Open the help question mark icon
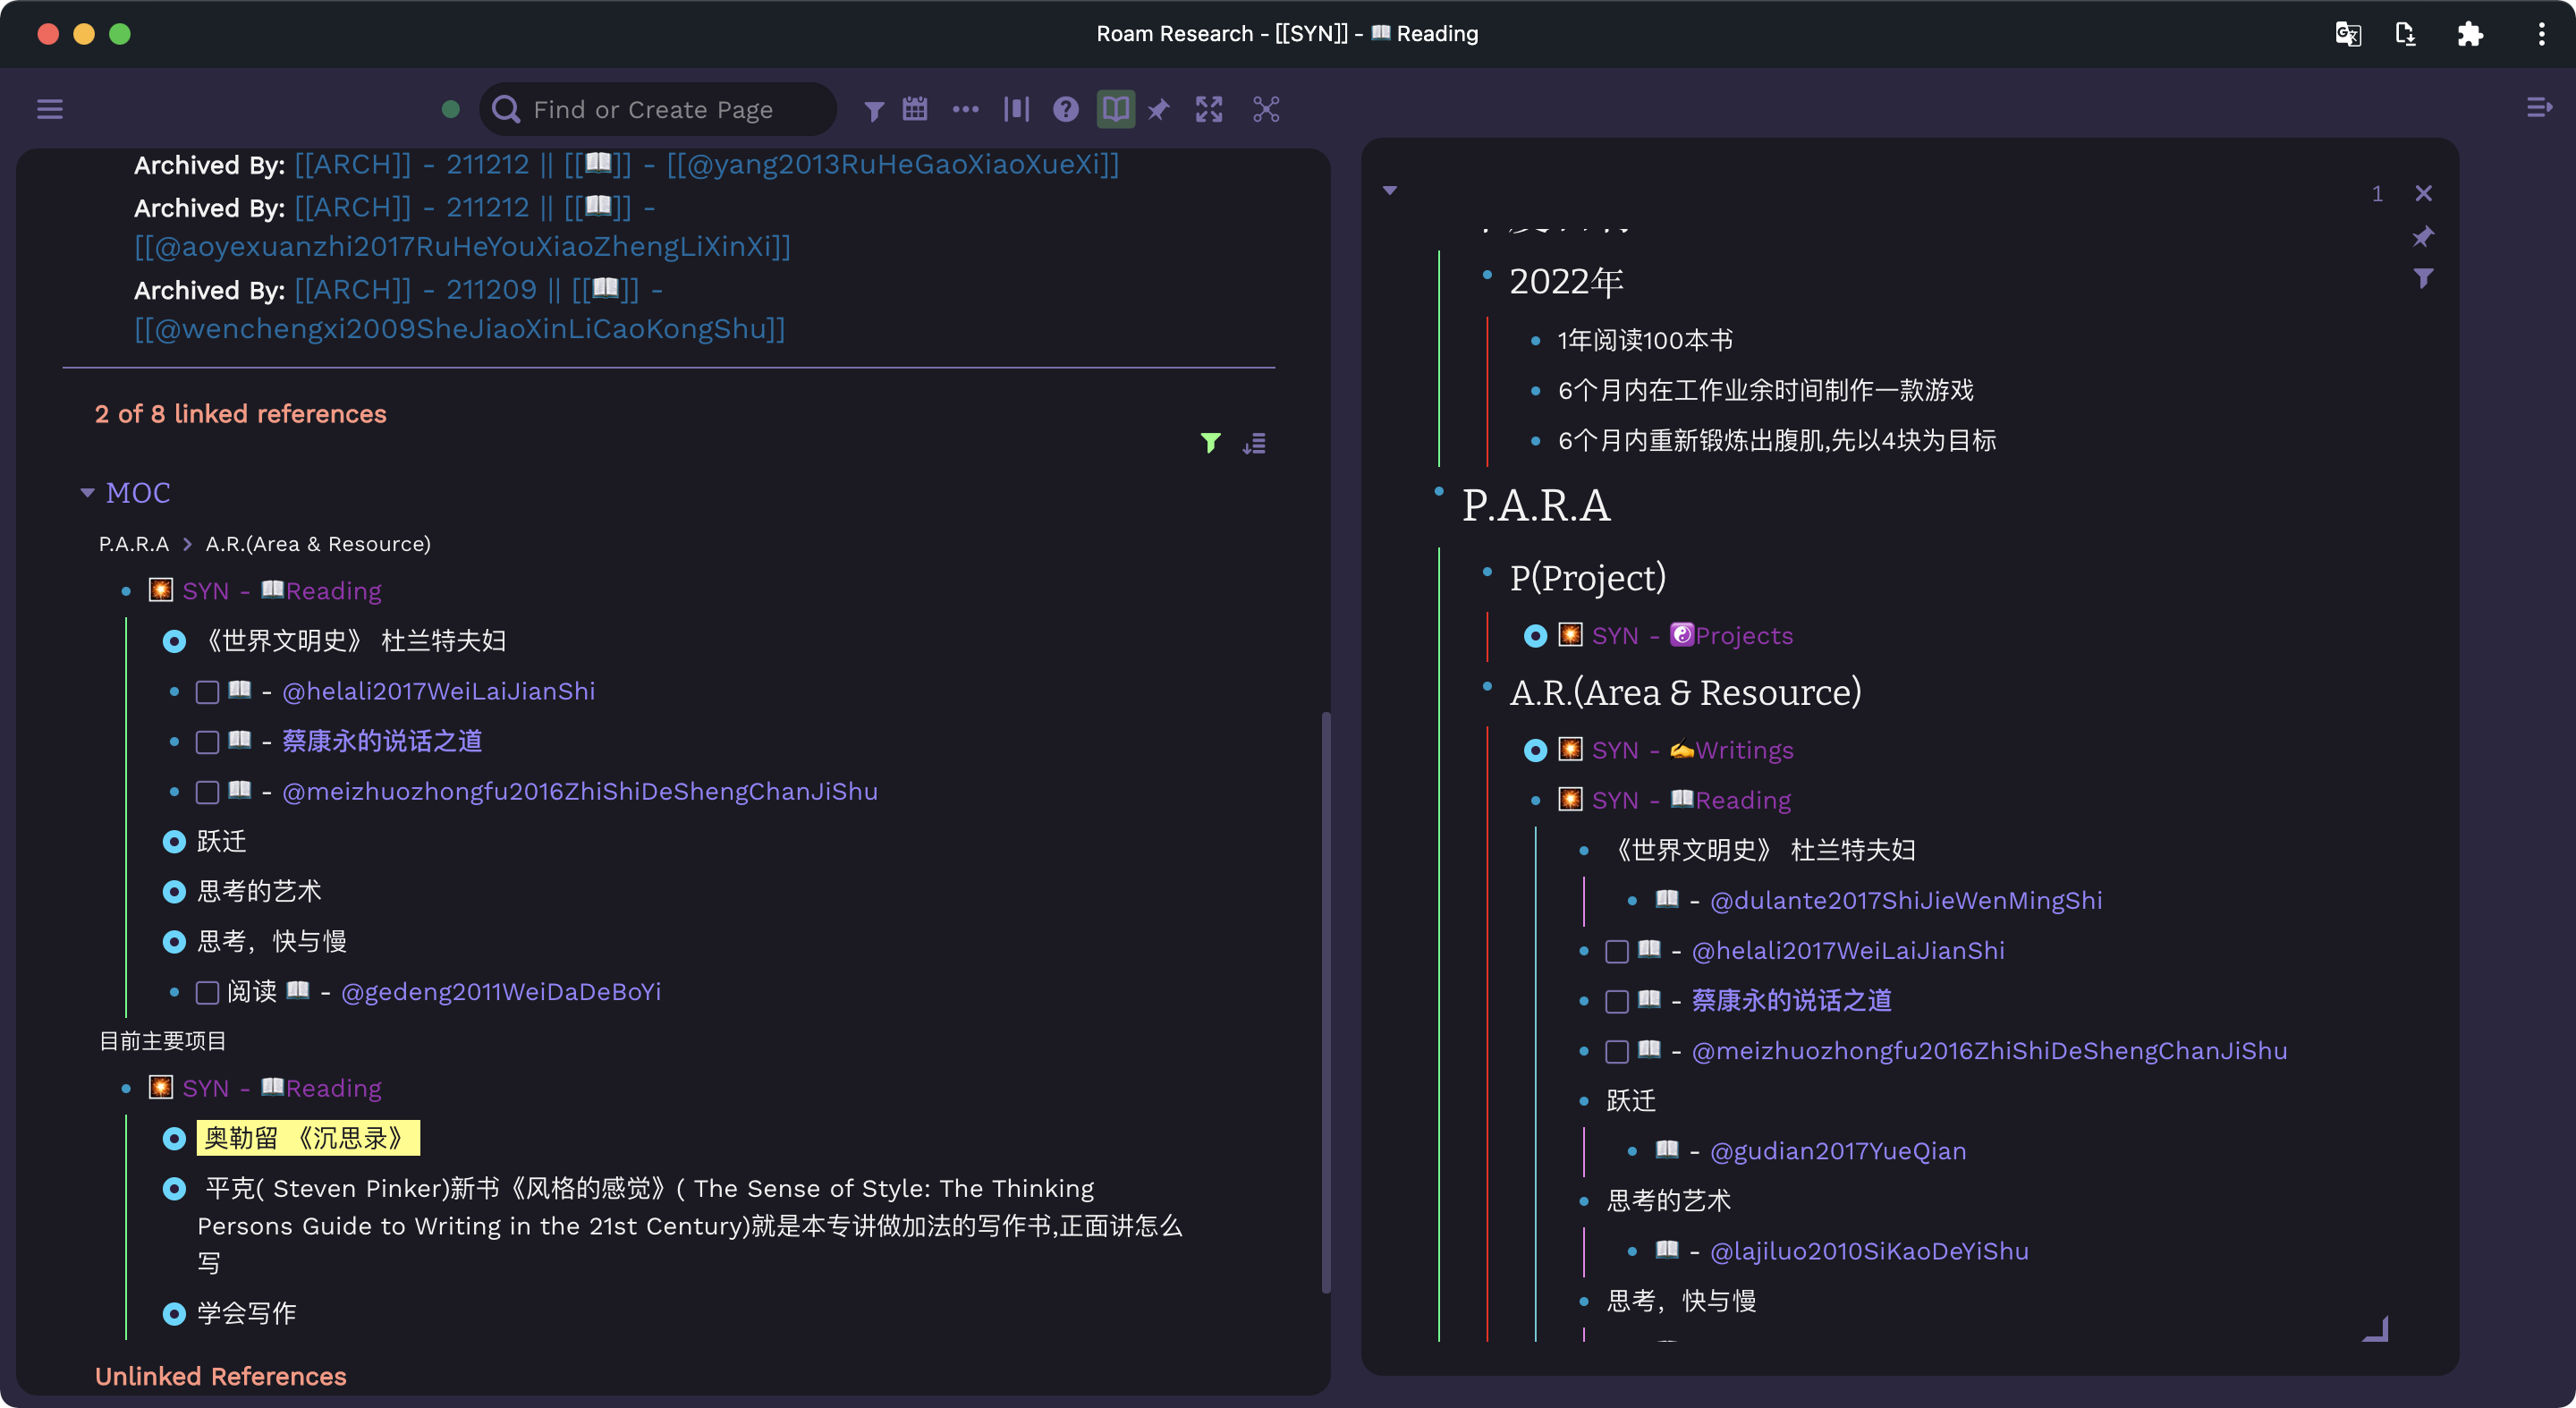 (x=1066, y=109)
